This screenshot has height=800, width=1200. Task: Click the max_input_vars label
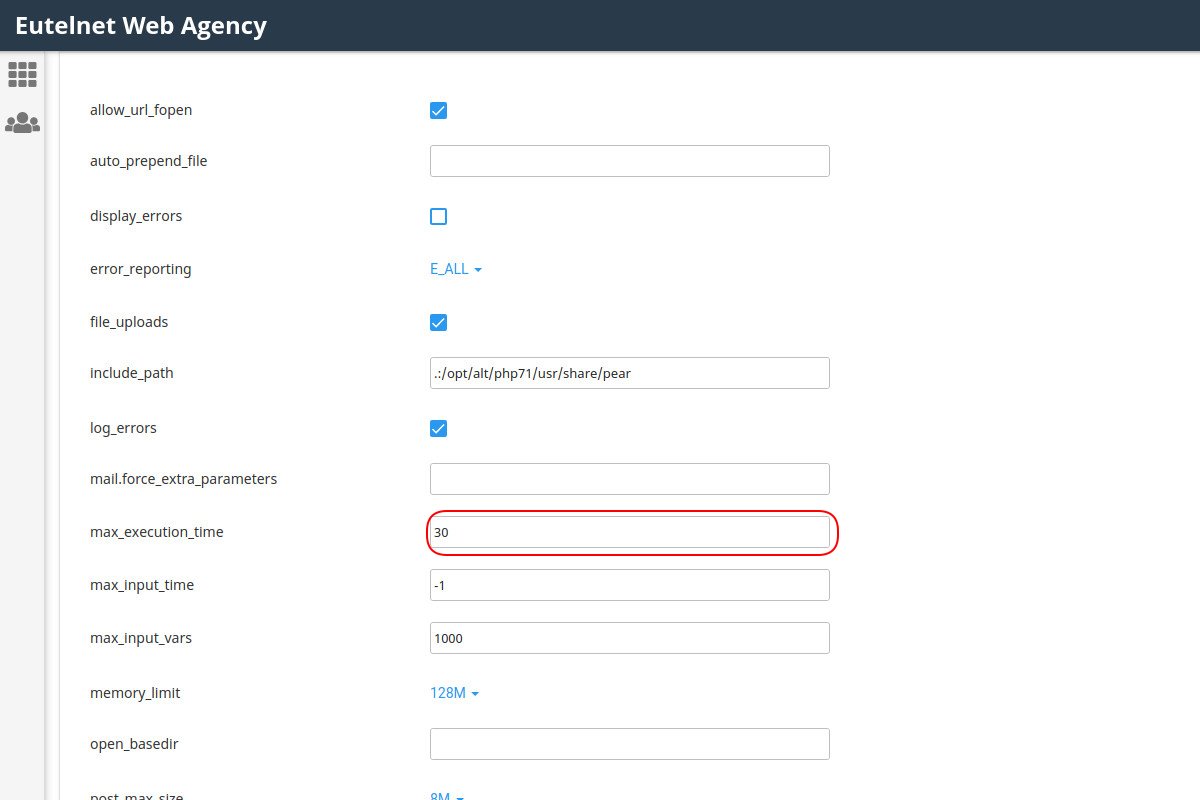click(x=141, y=638)
